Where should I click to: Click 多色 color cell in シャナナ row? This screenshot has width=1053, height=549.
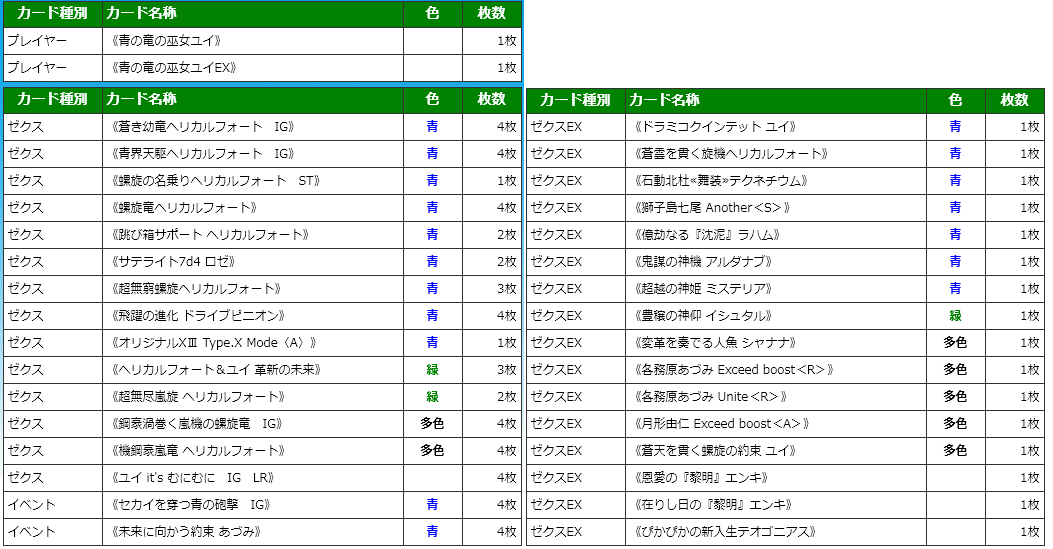(955, 342)
